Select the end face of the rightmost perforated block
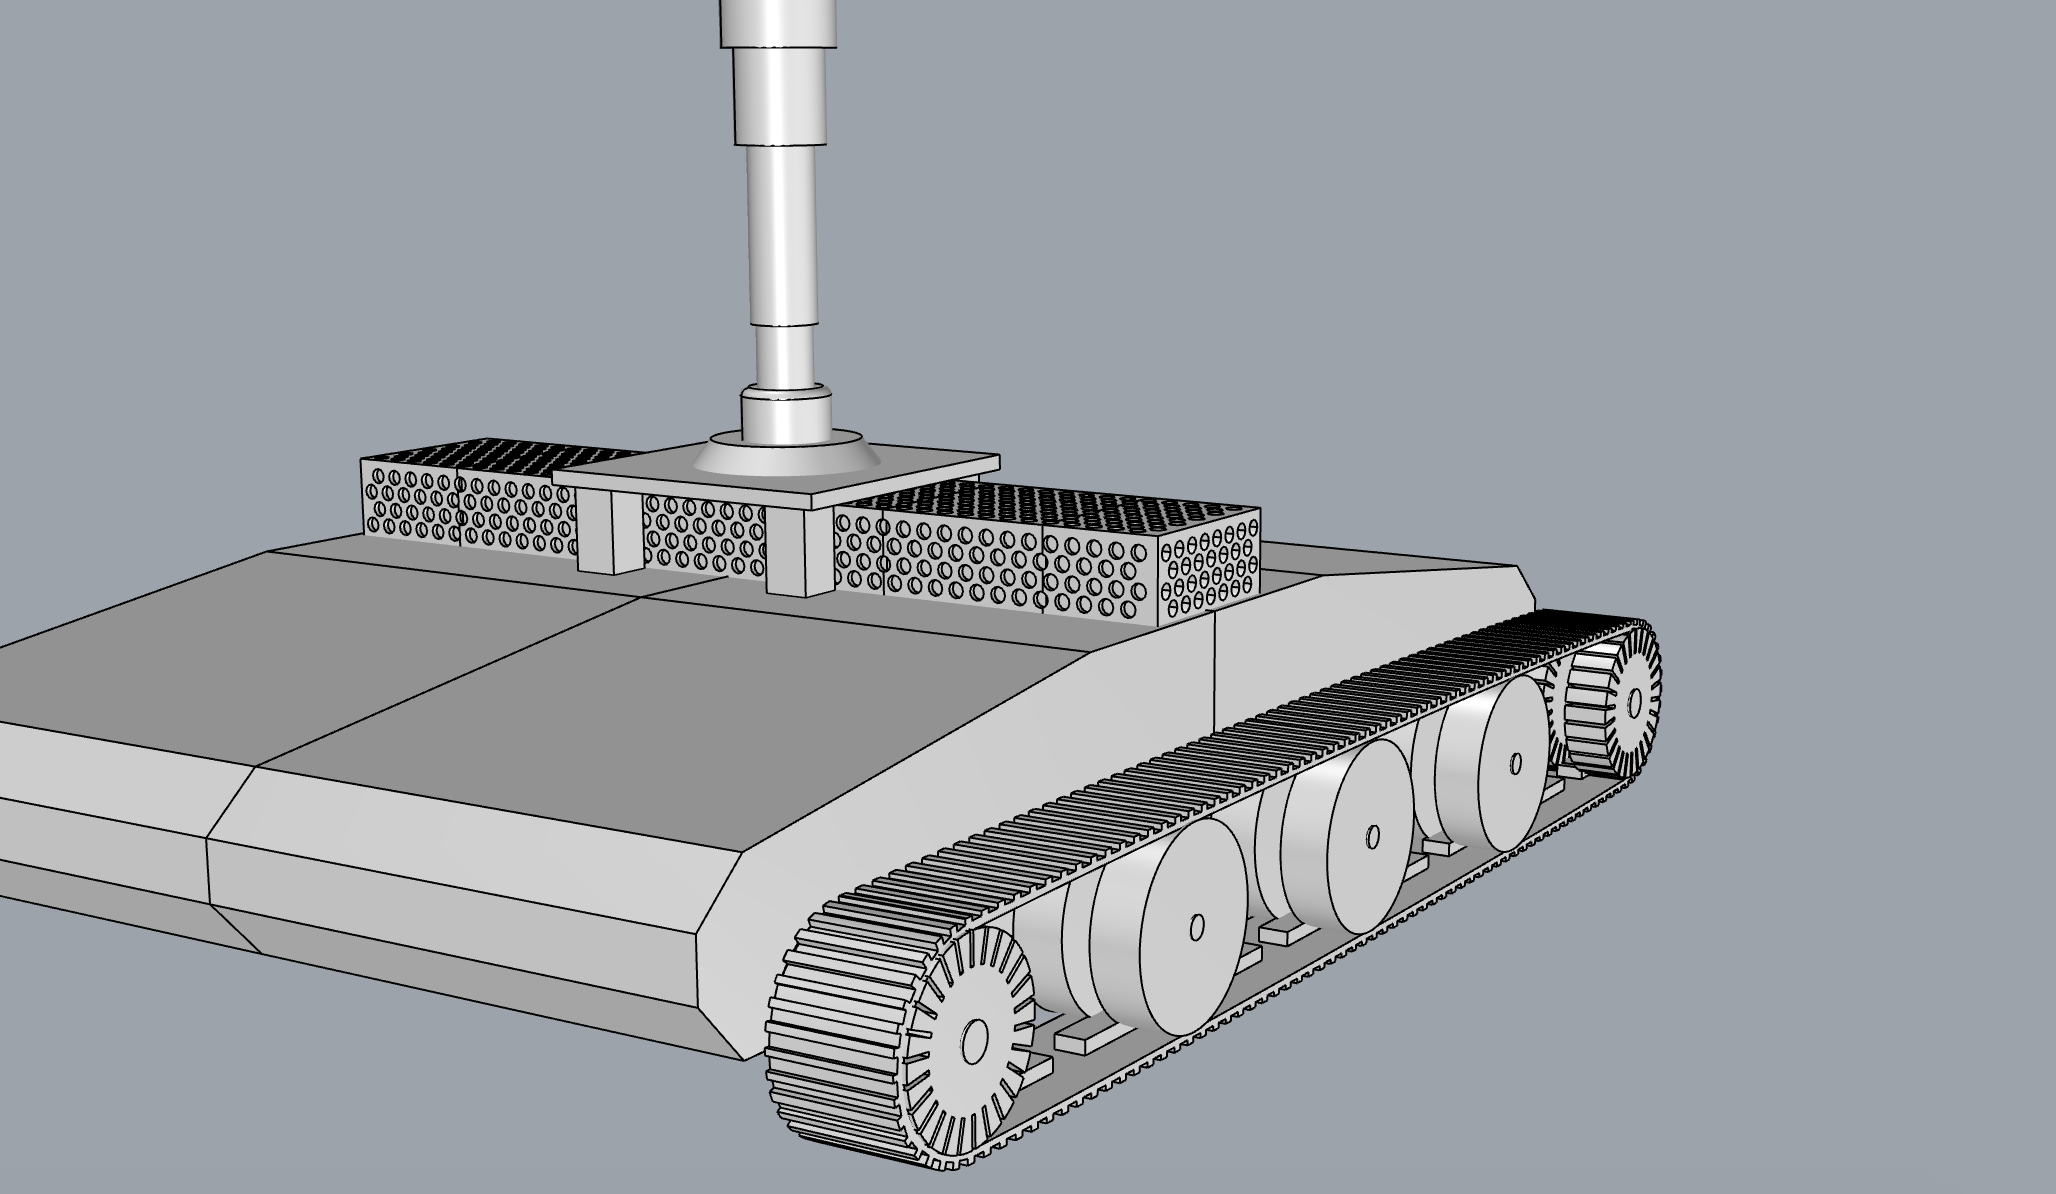Image resolution: width=2056 pixels, height=1194 pixels. 1209,568
